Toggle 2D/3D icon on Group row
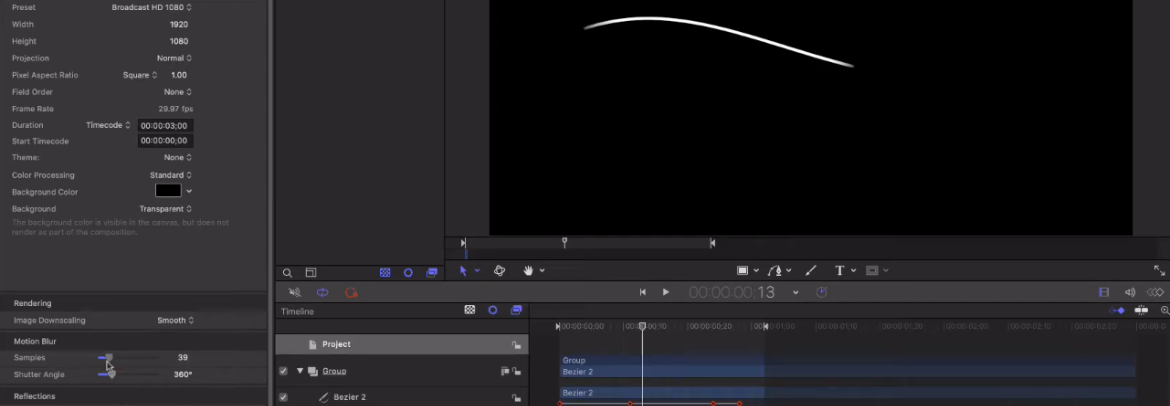This screenshot has height=406, width=1170. [505, 371]
